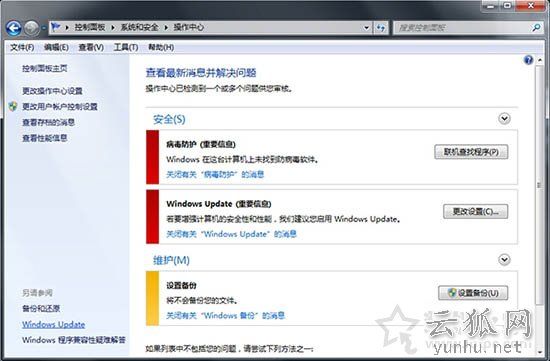Viewport: 550px width, 361px height.
Task: Open the 文件(F) menu
Action: 22,47
